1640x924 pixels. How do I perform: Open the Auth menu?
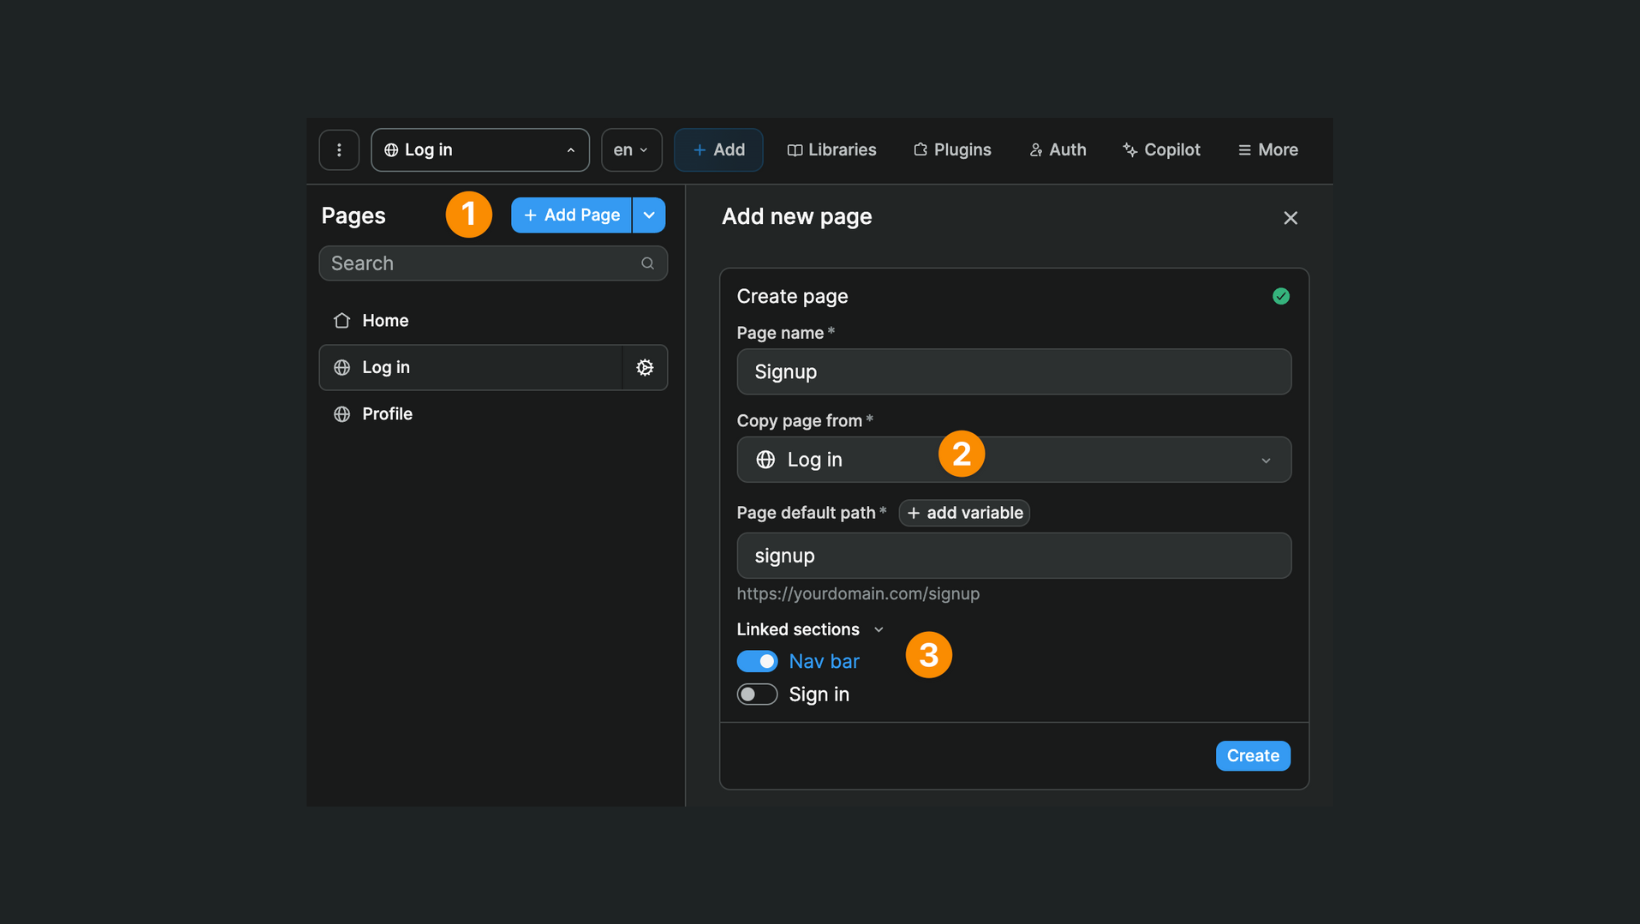pos(1057,150)
